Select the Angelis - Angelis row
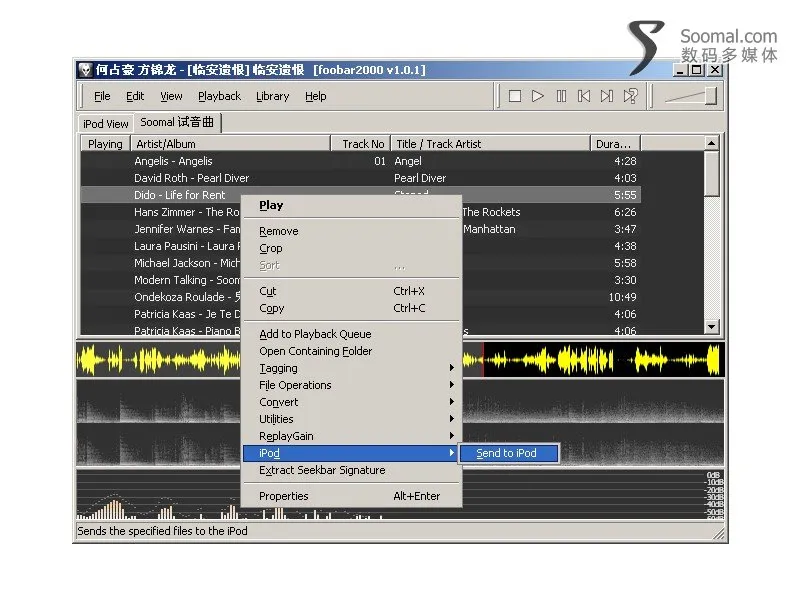Screen dimensions: 800x600 click(x=361, y=161)
